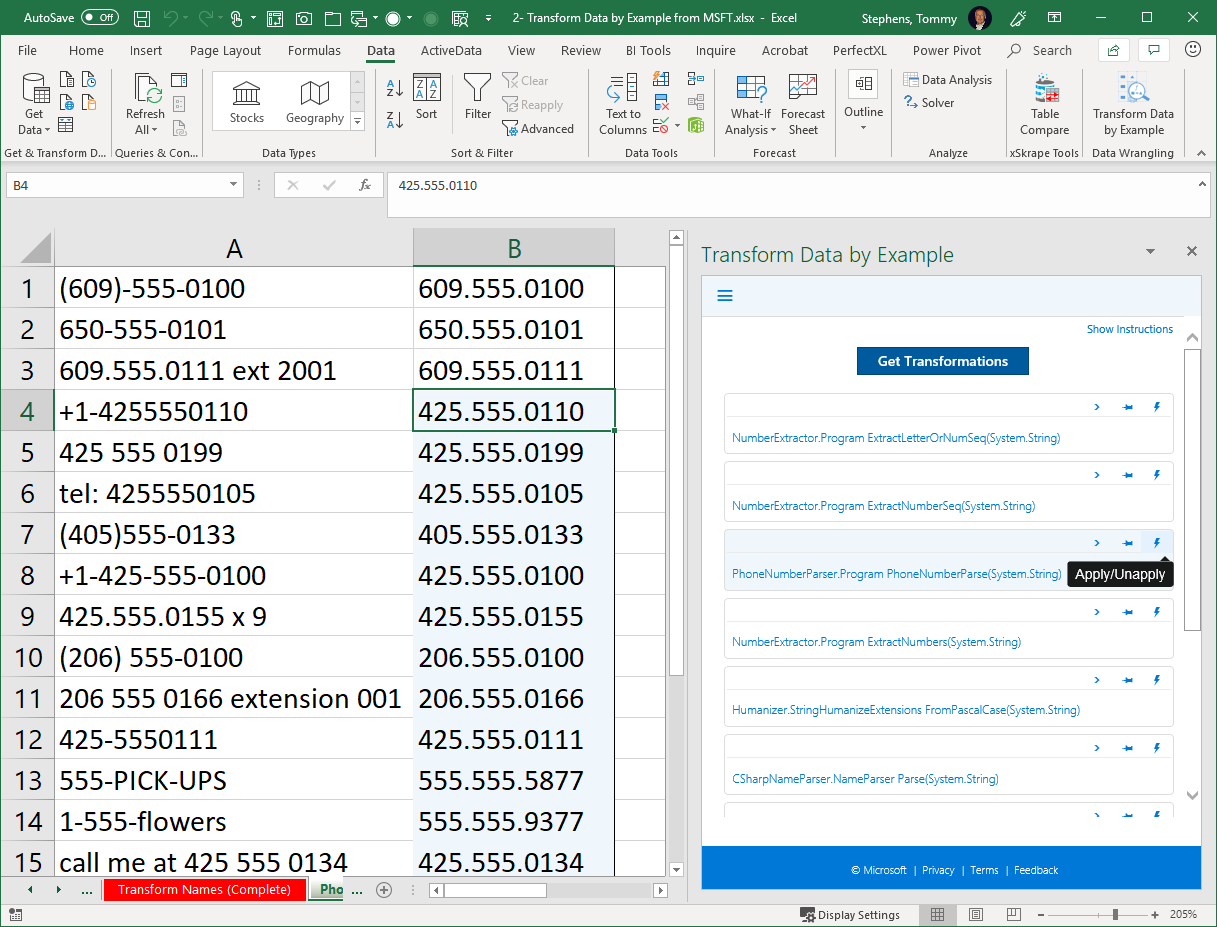
Task: Open Advanced filter options
Action: 538,129
